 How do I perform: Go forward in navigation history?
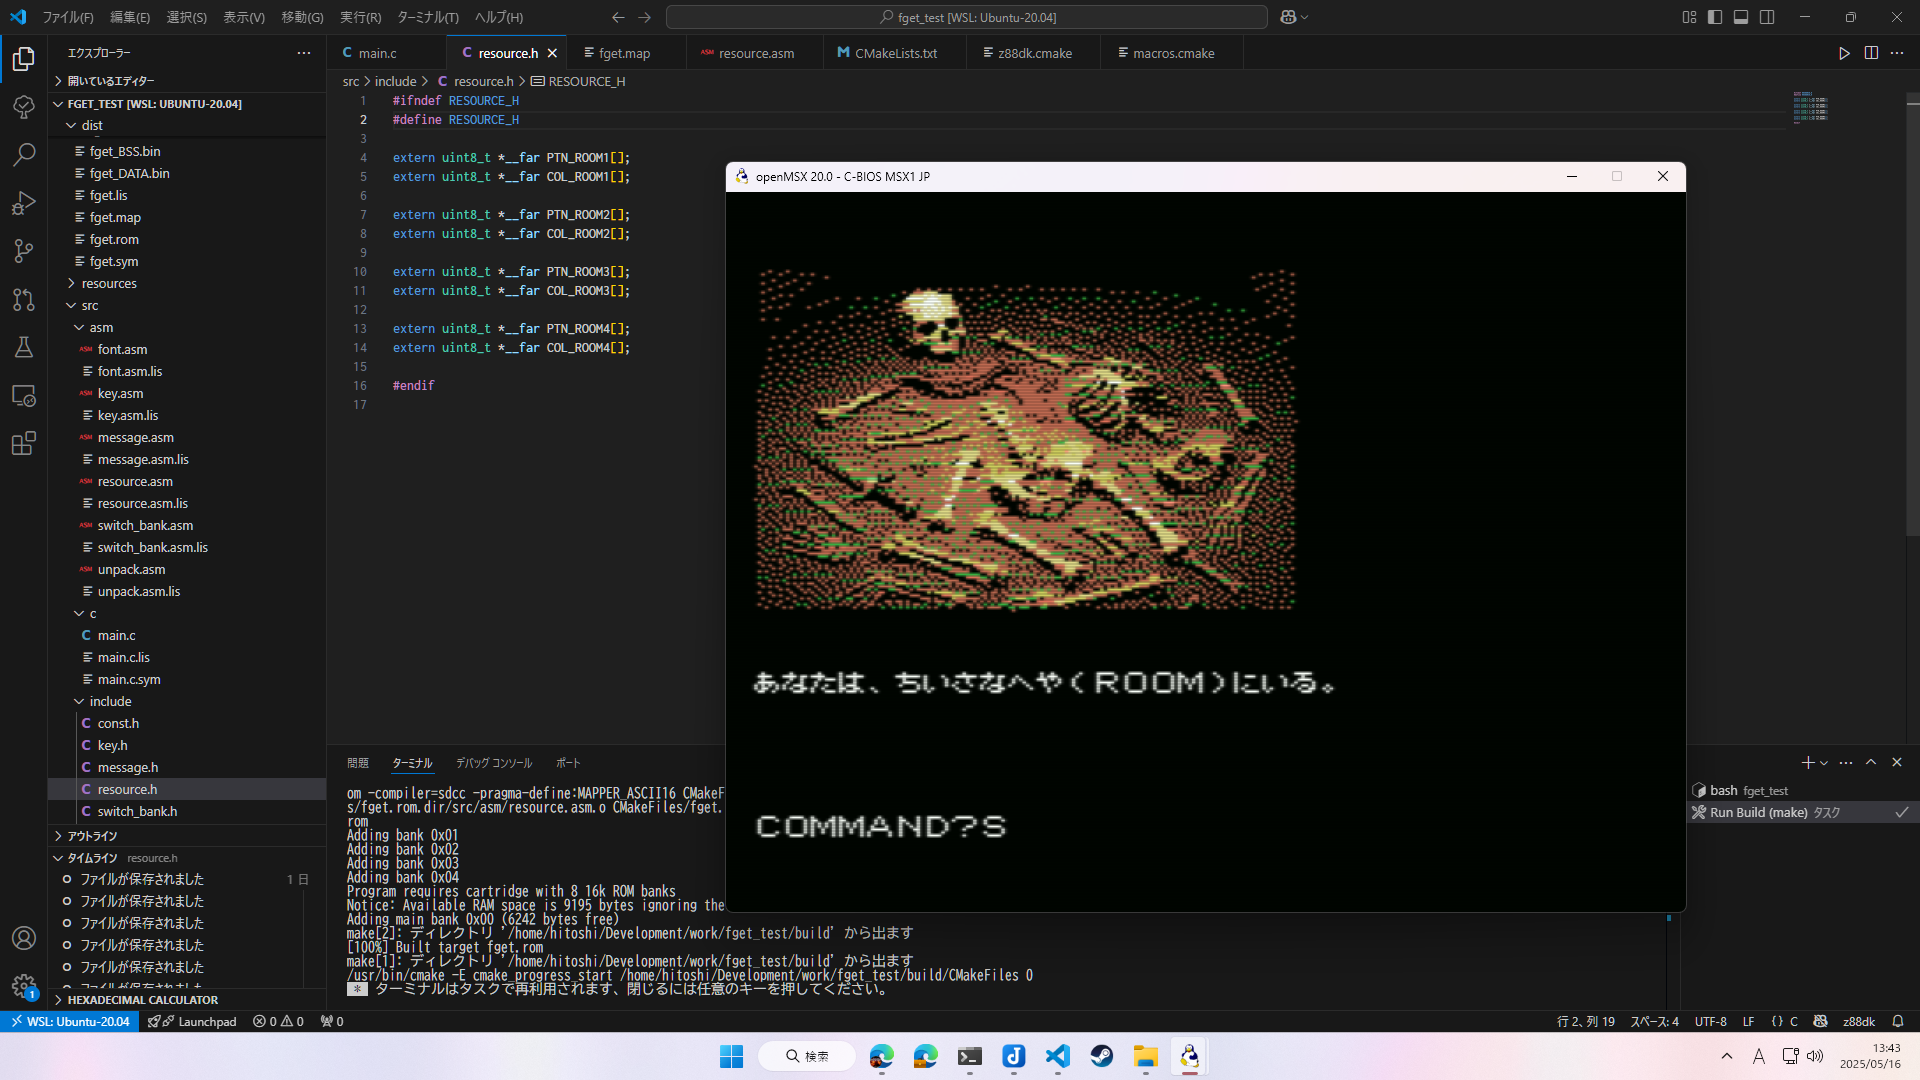[x=644, y=17]
